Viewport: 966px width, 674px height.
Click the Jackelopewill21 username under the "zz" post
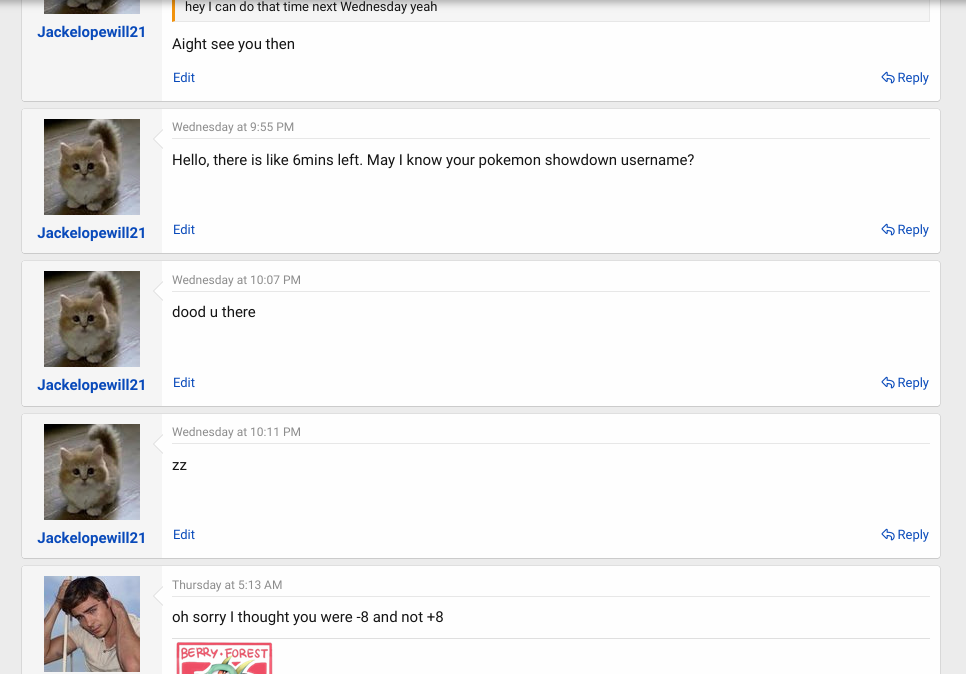(x=91, y=537)
